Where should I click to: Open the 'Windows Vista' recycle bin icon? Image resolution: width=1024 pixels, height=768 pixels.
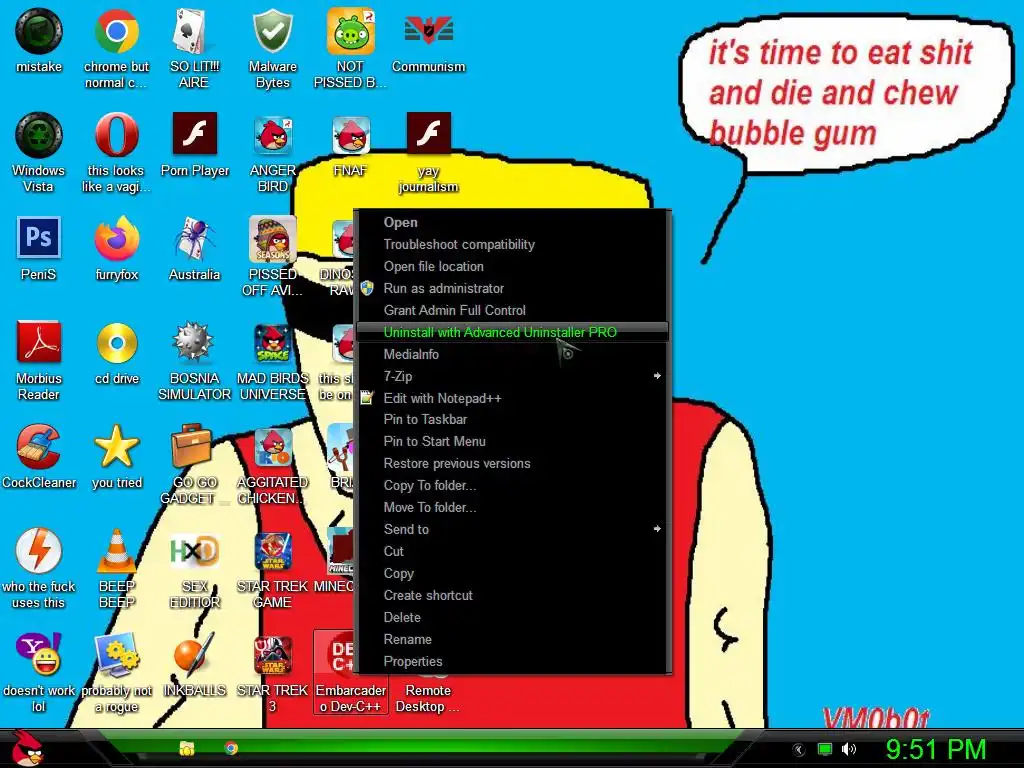click(39, 135)
